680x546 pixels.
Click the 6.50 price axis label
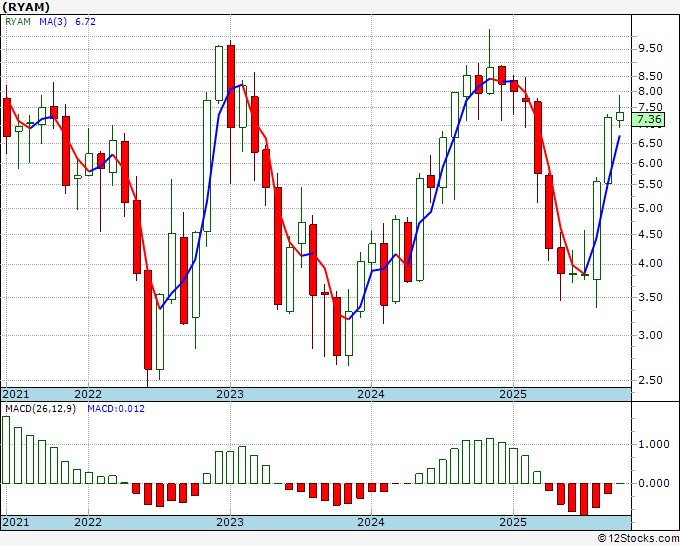coord(650,143)
